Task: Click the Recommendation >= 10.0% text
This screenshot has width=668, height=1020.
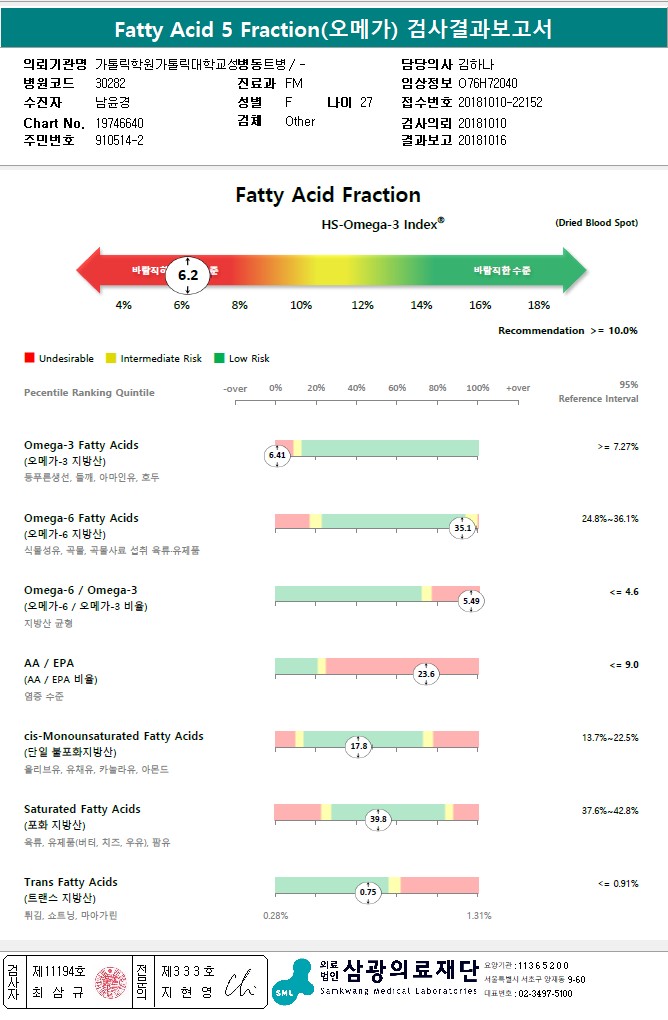Action: [x=567, y=331]
